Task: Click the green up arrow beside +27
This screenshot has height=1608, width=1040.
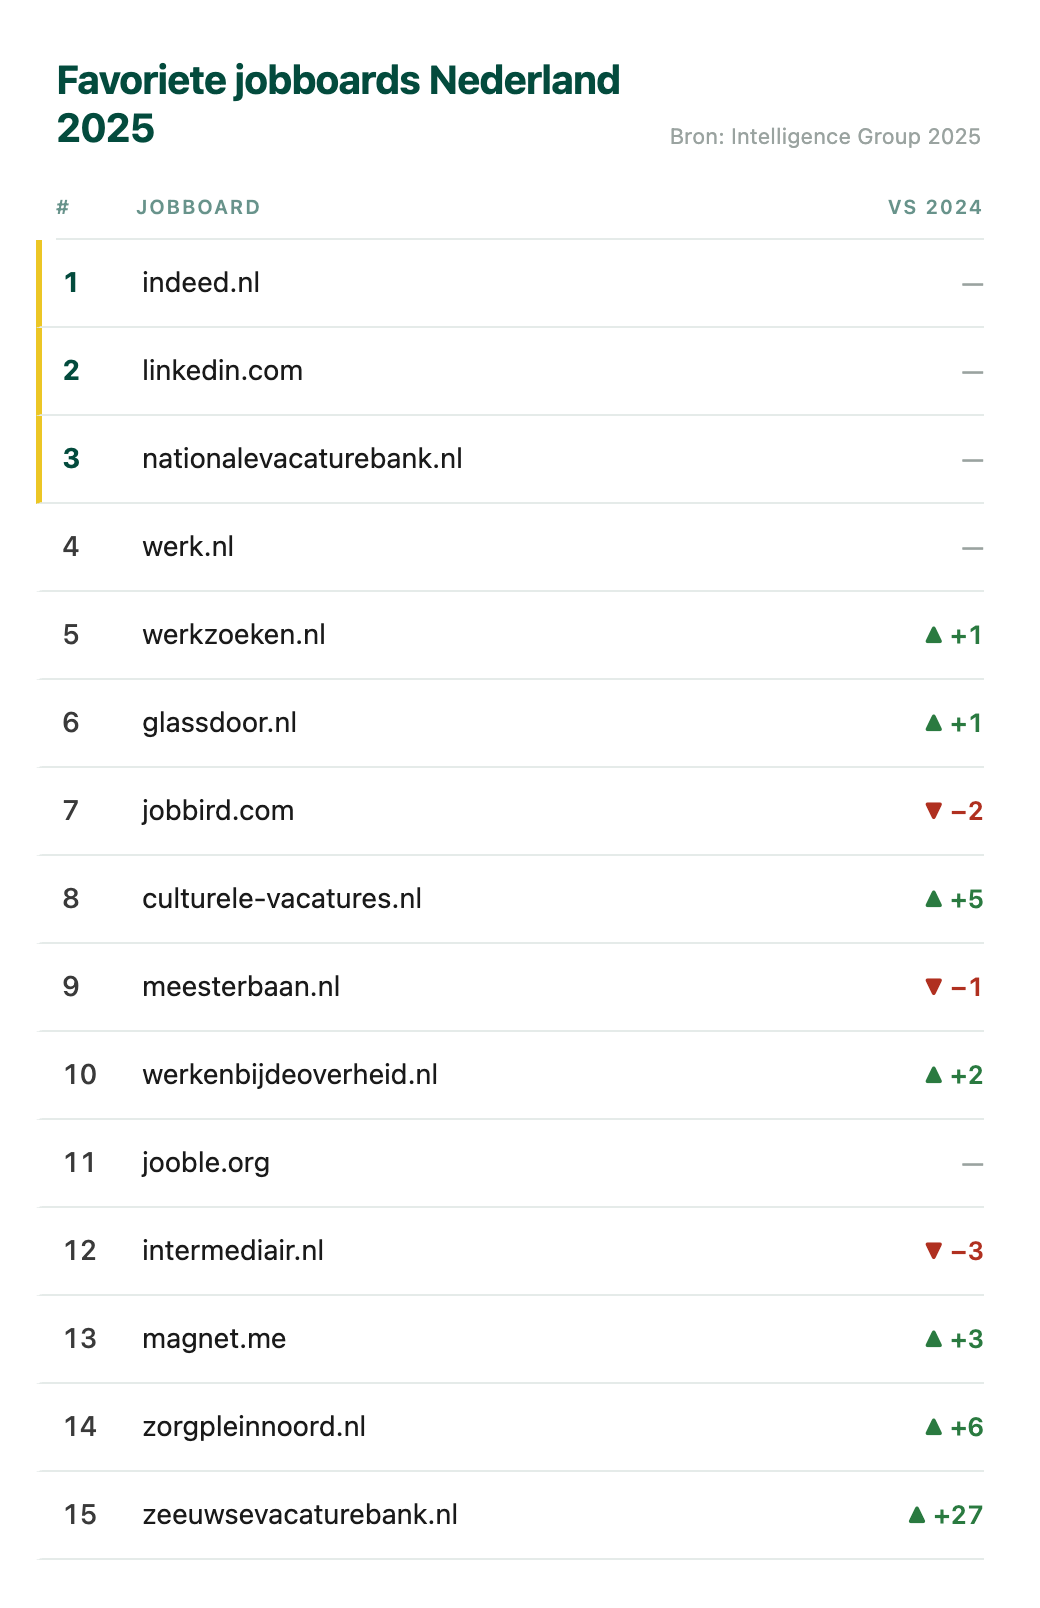Action: (x=917, y=1515)
